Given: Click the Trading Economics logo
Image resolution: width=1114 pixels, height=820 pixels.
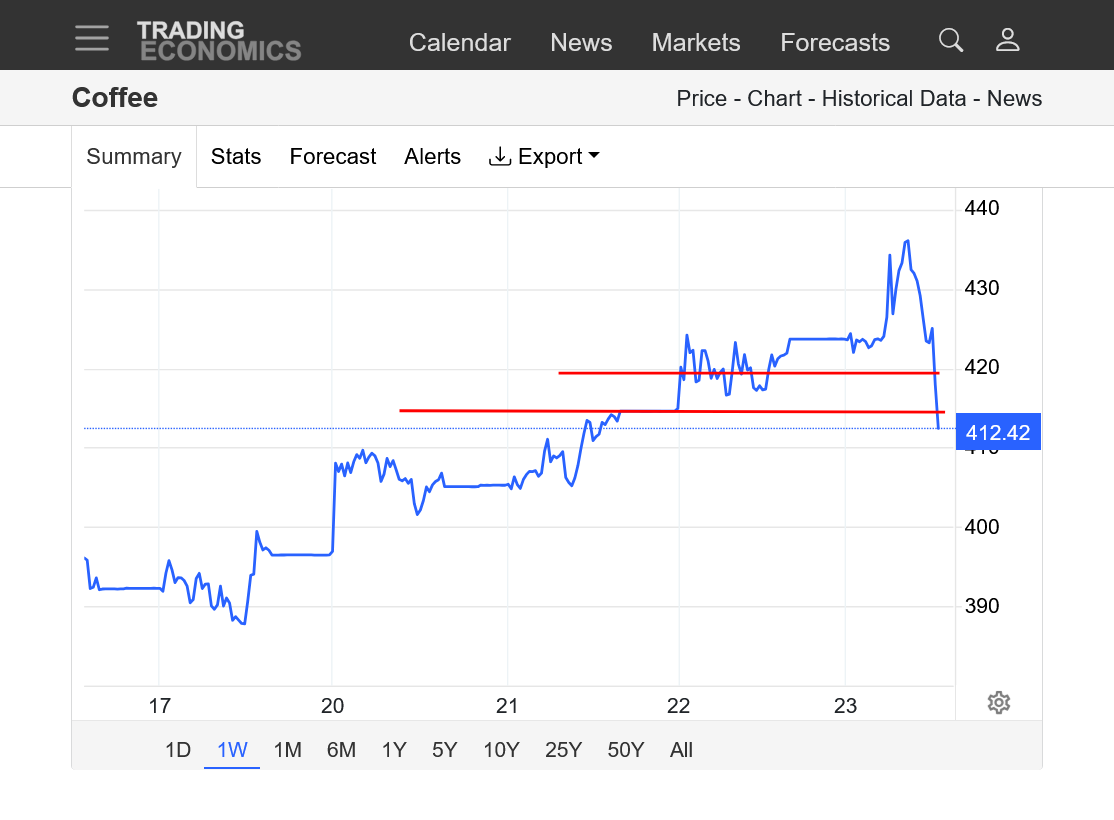Looking at the screenshot, I should 219,41.
